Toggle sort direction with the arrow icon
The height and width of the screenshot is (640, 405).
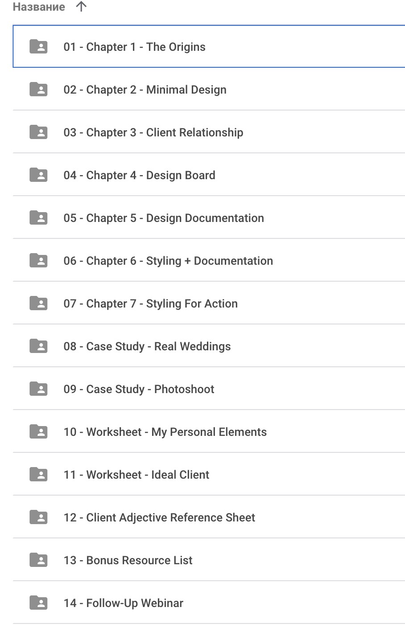(x=81, y=7)
